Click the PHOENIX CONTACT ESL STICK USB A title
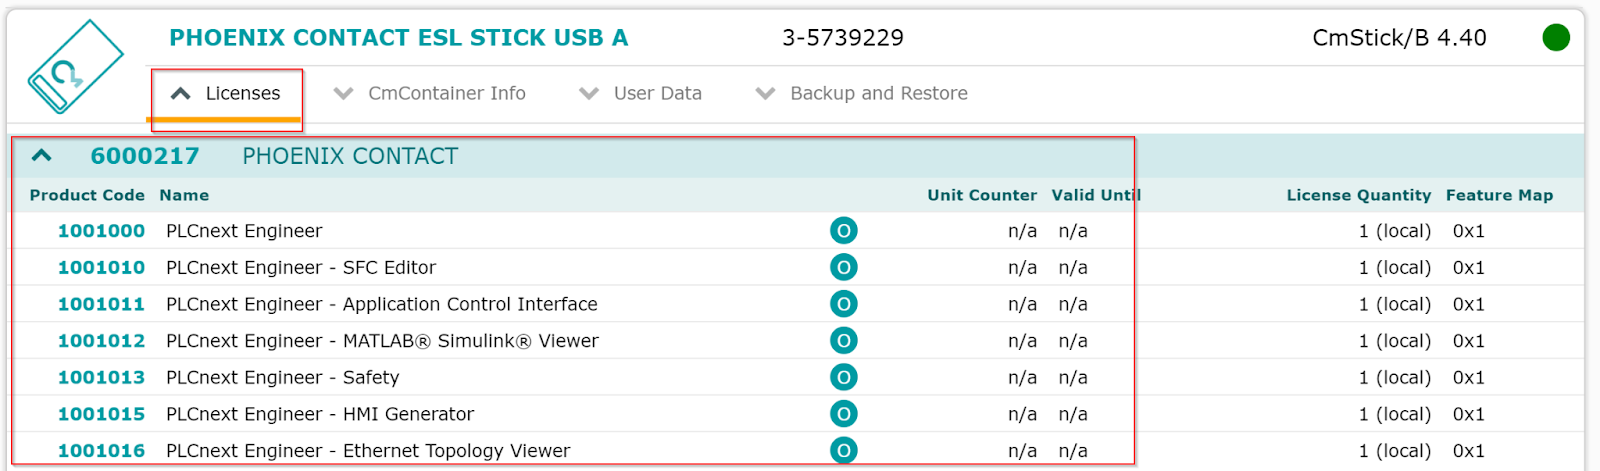 coord(399,38)
